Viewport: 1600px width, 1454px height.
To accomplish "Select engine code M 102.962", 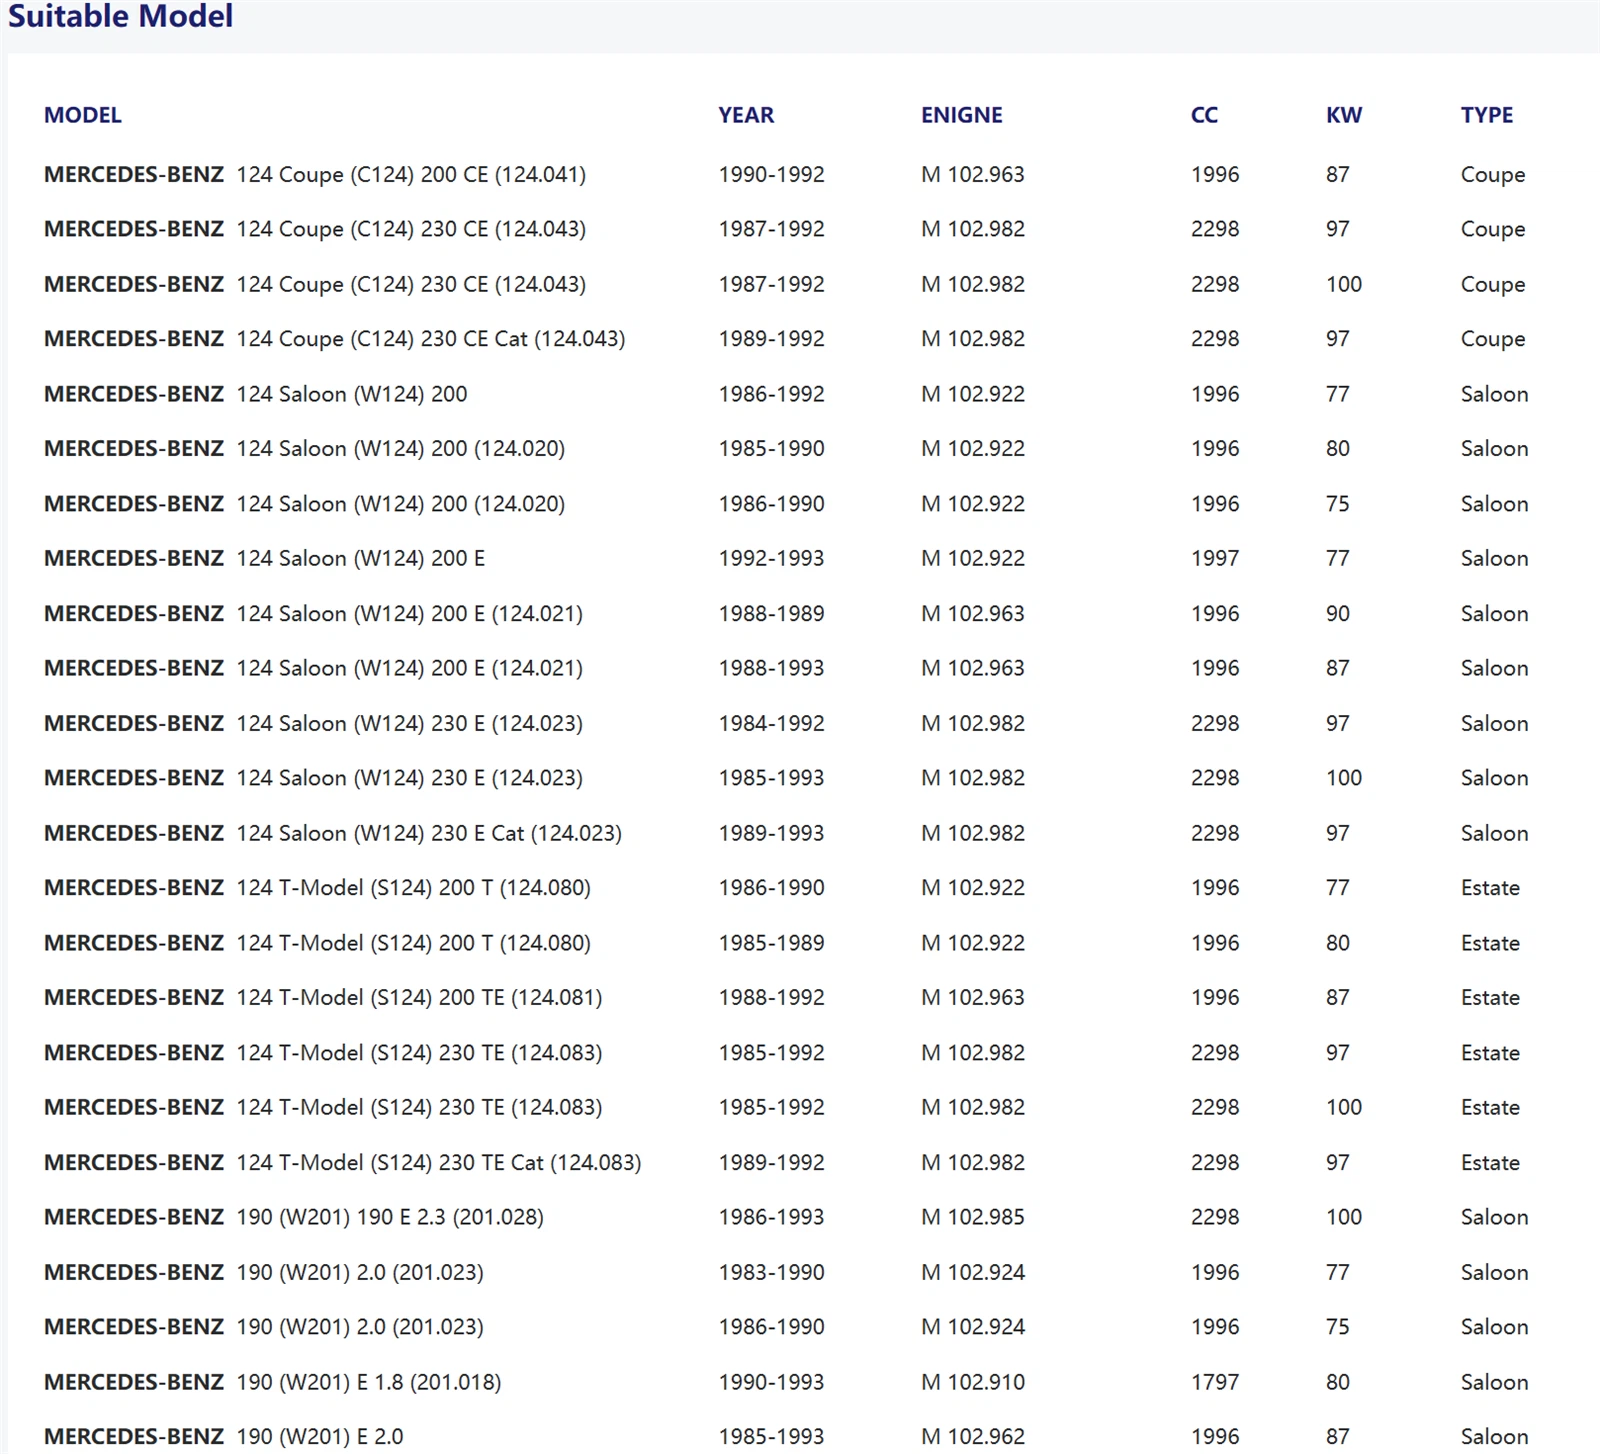I will [973, 1436].
